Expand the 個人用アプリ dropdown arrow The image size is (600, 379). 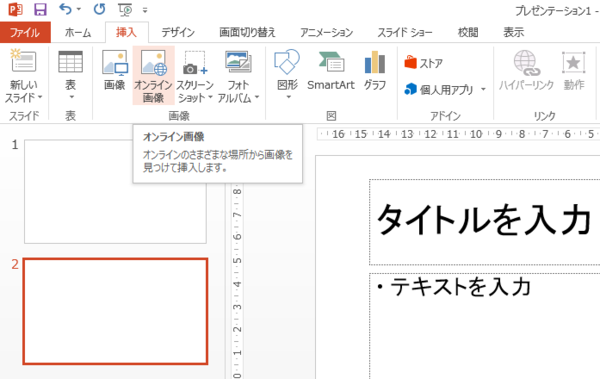(483, 90)
